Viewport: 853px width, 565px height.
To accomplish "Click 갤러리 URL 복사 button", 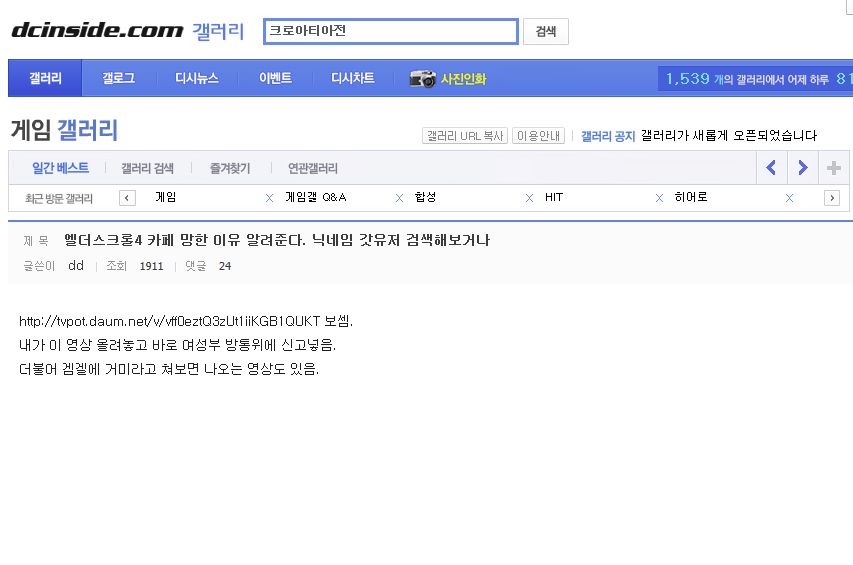I will [x=465, y=135].
